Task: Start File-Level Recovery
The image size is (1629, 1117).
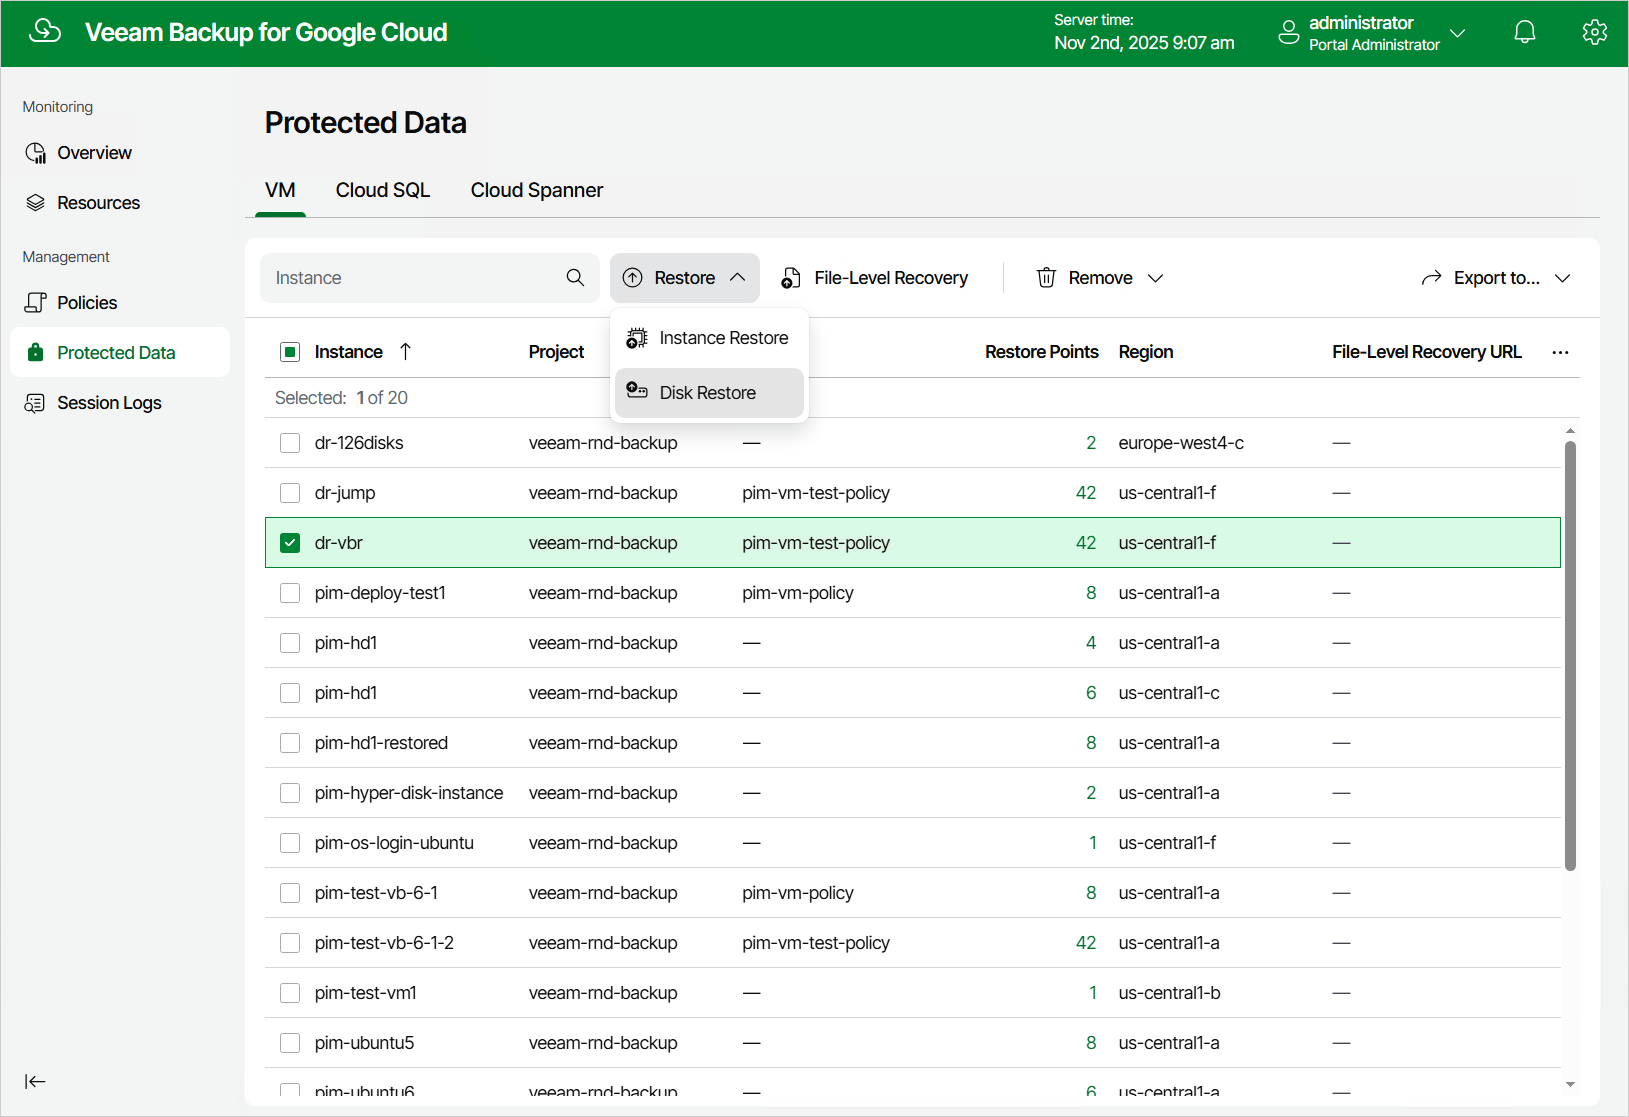Action: click(875, 278)
